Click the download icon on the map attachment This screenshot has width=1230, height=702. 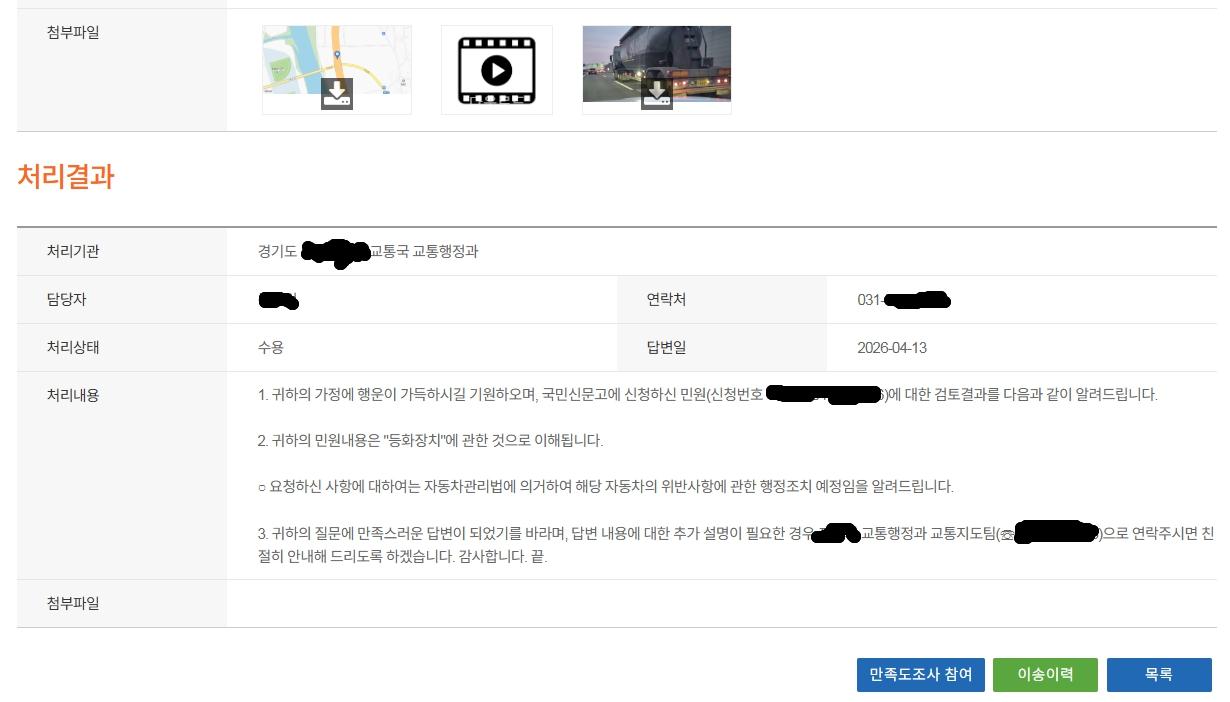click(x=337, y=92)
